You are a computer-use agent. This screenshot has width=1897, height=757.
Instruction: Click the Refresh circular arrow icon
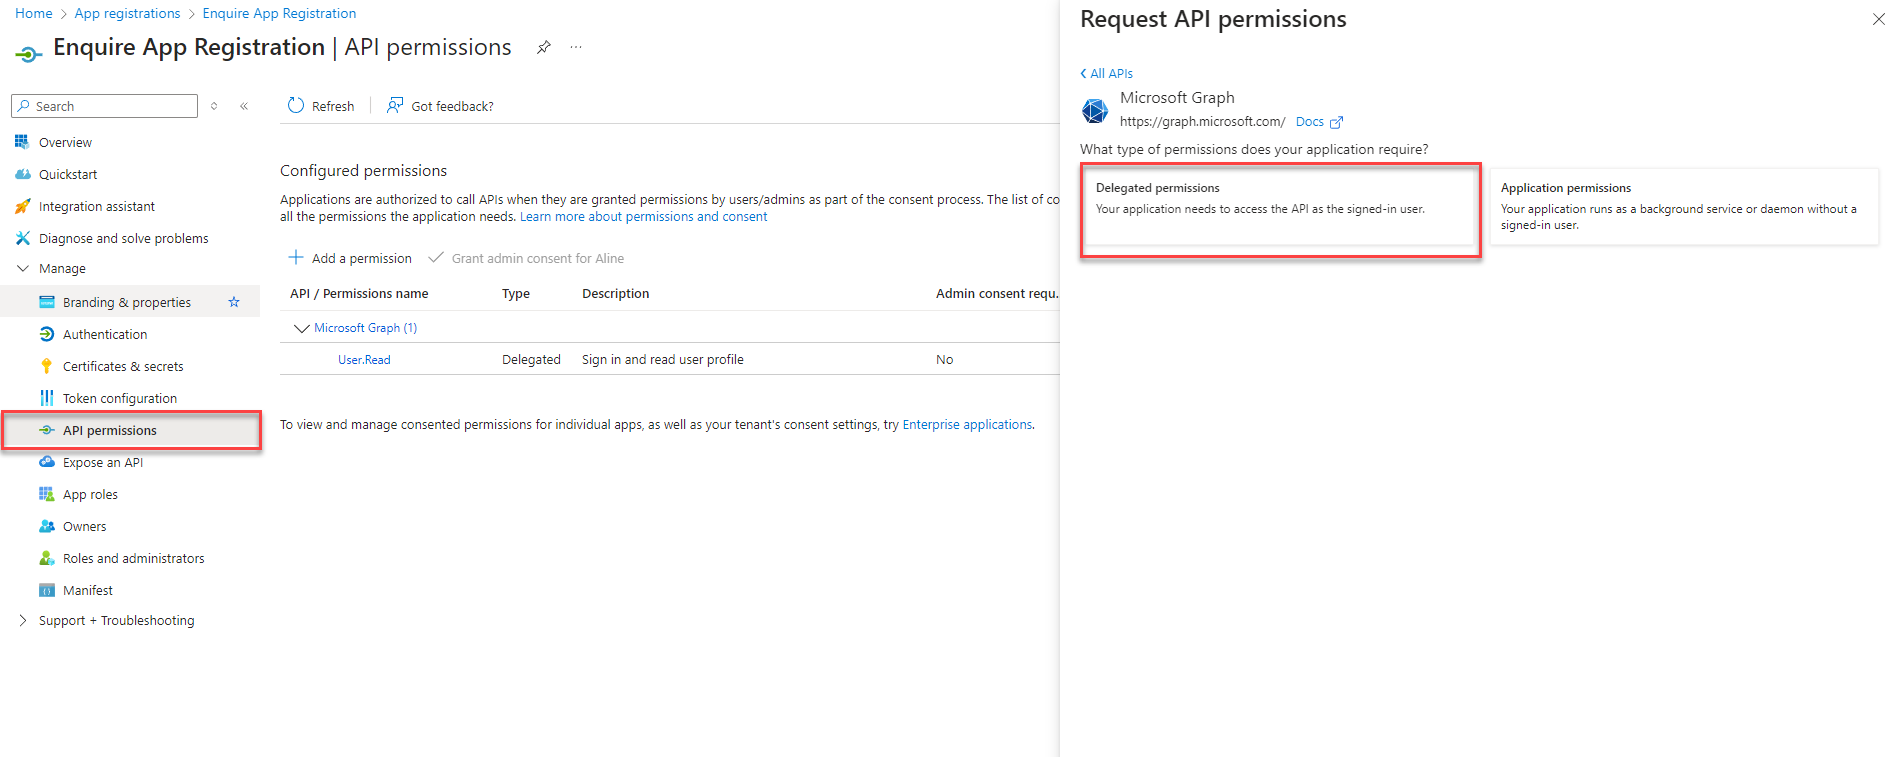296,105
